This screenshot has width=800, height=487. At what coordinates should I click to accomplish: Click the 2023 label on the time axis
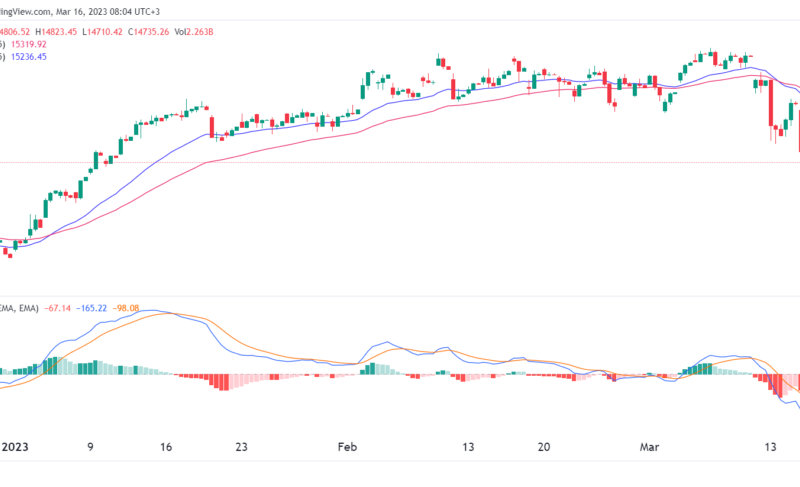point(15,447)
